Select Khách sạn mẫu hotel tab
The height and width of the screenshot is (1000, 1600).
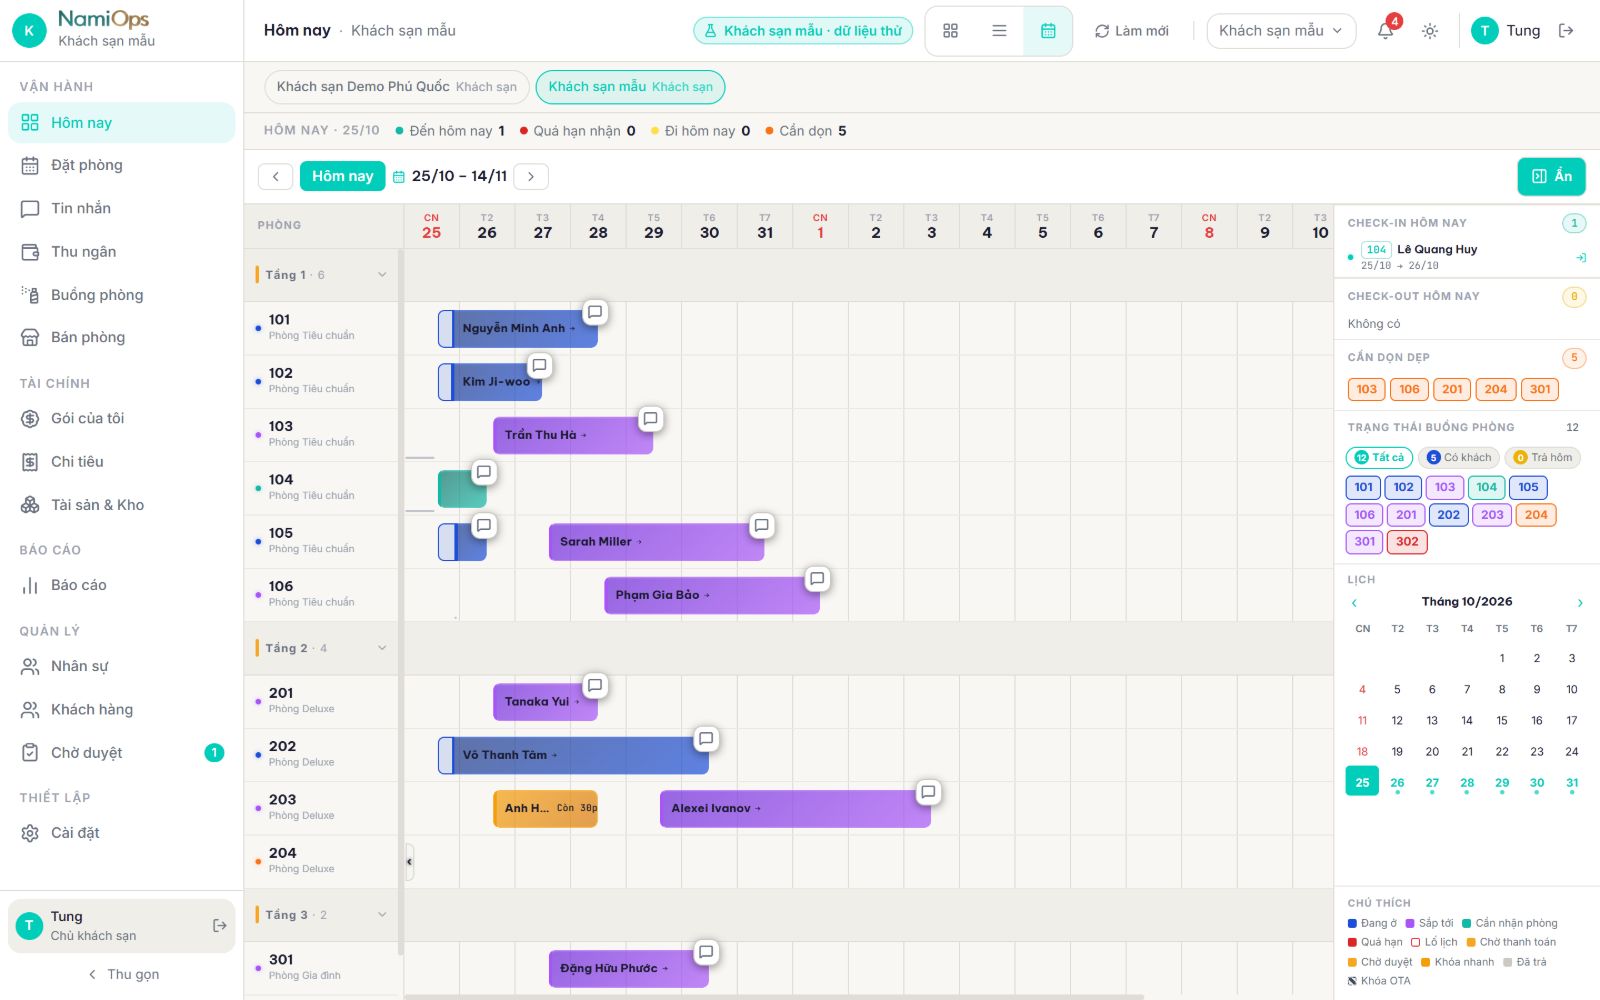pos(630,87)
